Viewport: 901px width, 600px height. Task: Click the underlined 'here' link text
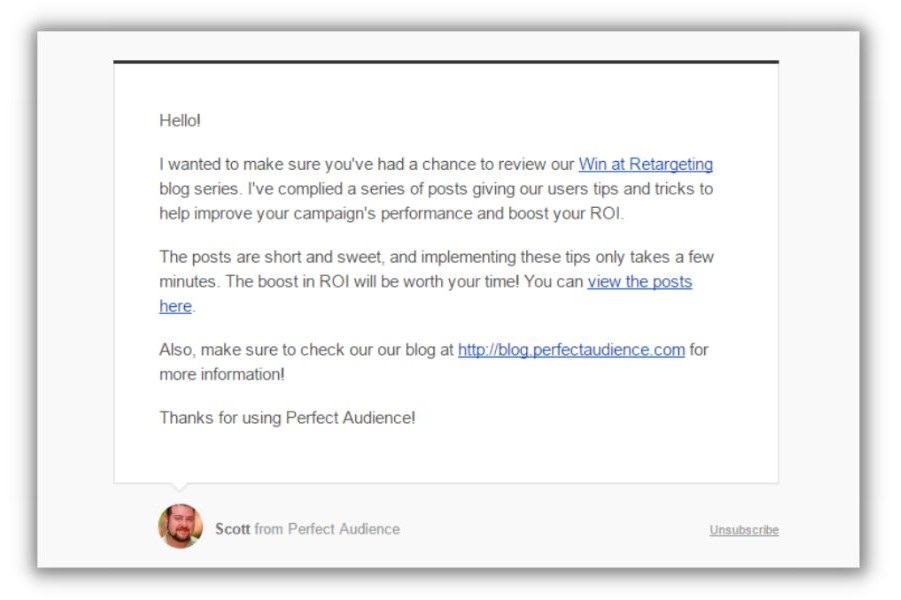click(175, 306)
